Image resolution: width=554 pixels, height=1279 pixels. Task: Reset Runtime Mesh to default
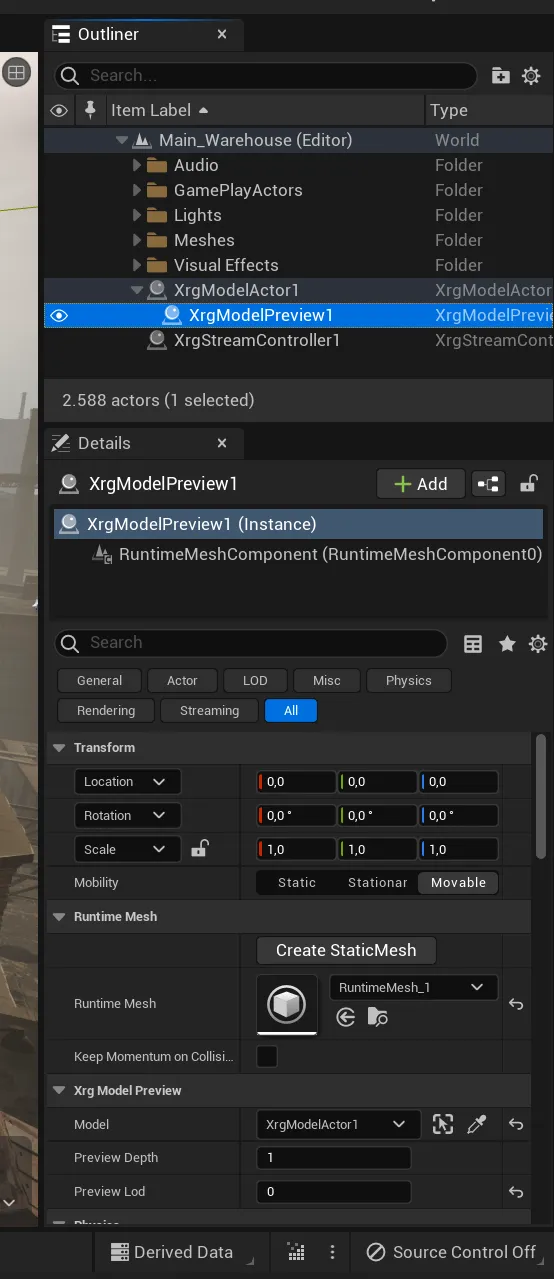[516, 1004]
